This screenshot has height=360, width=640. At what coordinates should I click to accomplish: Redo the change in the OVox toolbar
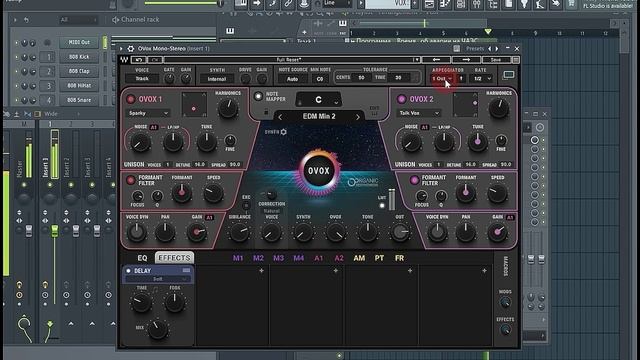pos(155,60)
